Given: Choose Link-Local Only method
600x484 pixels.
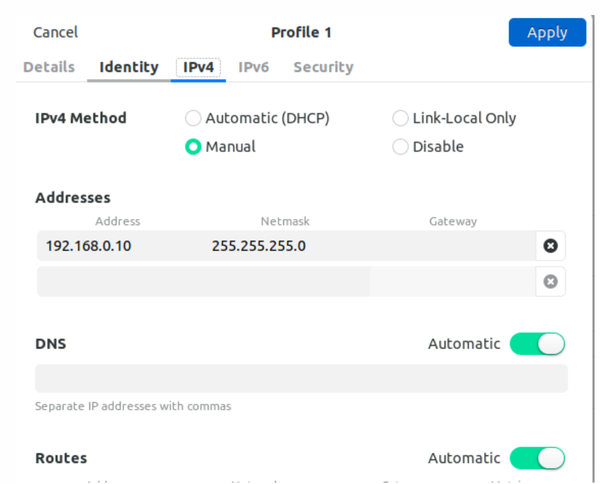Looking at the screenshot, I should [454, 118].
